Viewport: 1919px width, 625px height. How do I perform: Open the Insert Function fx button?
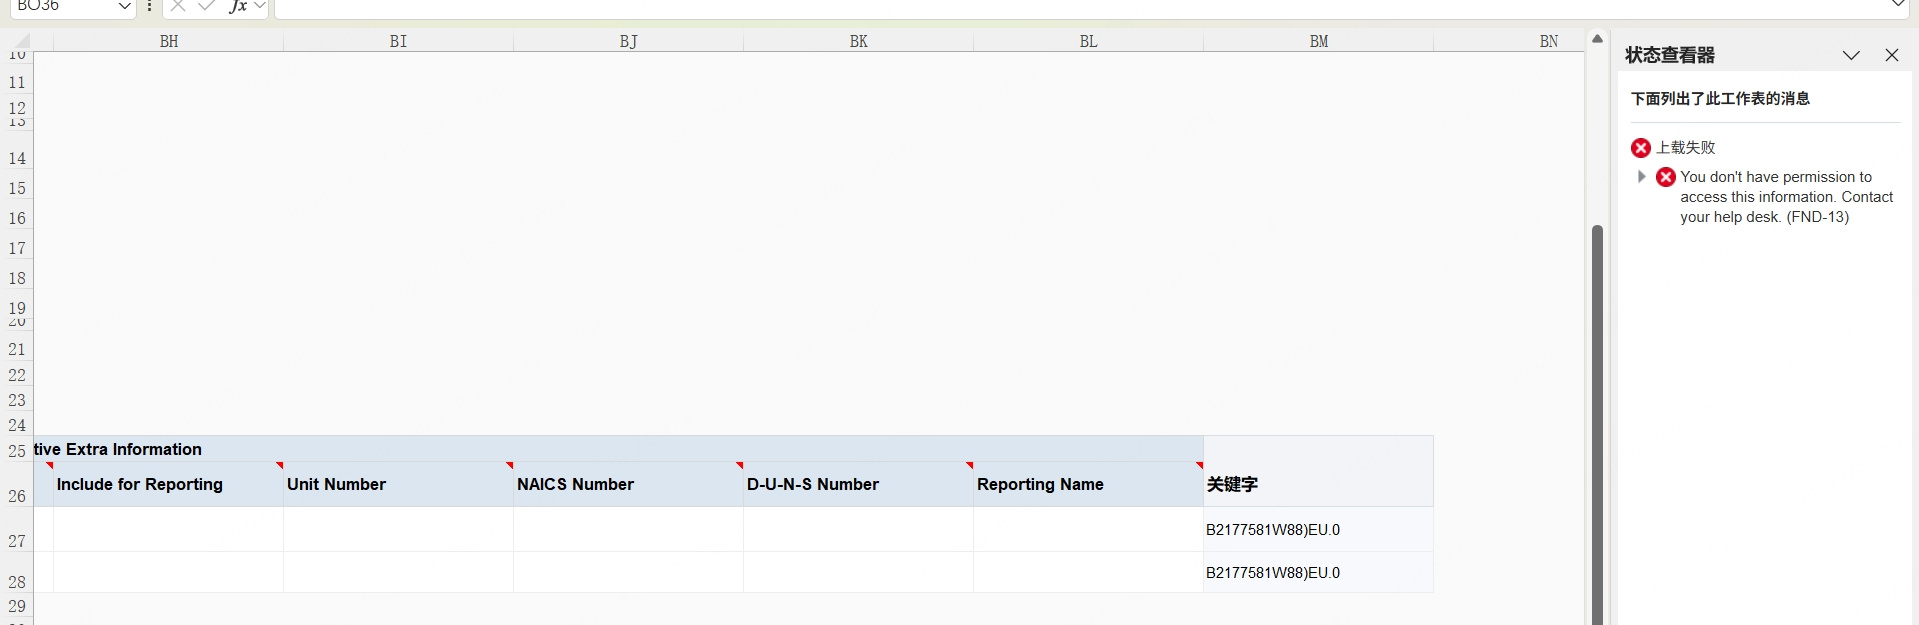[x=238, y=6]
